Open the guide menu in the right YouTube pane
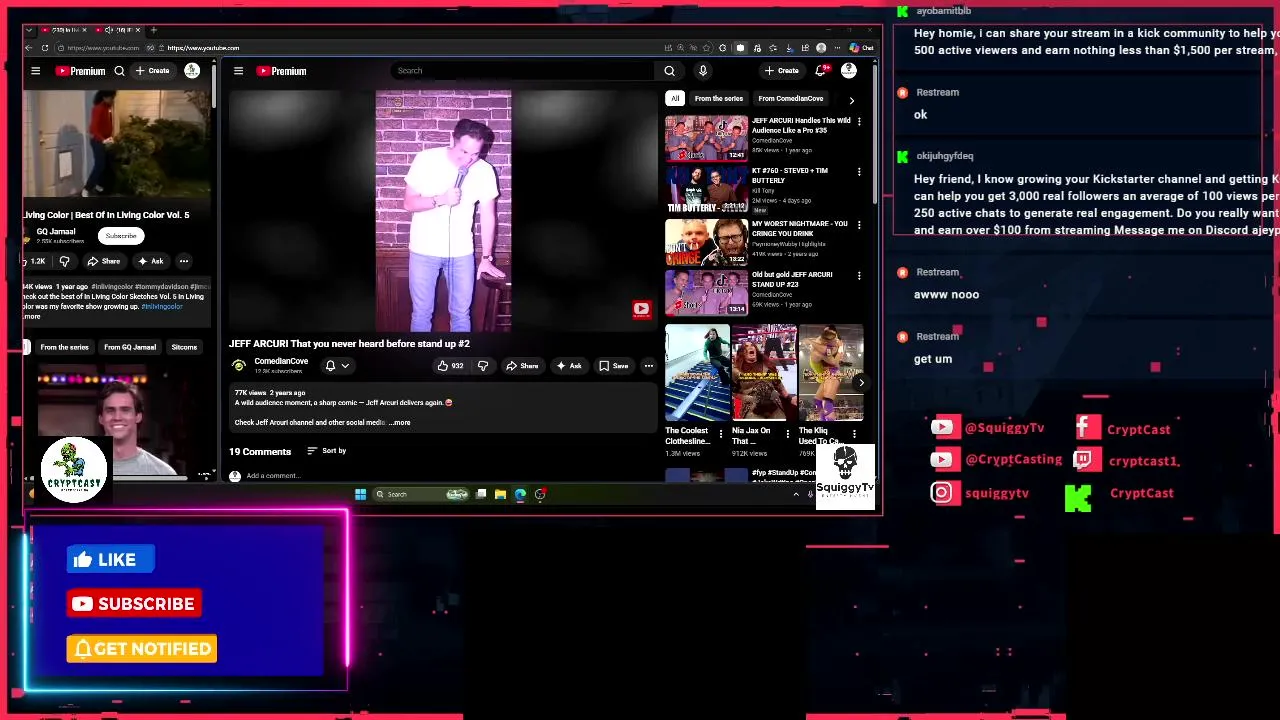The height and width of the screenshot is (720, 1280). point(238,71)
